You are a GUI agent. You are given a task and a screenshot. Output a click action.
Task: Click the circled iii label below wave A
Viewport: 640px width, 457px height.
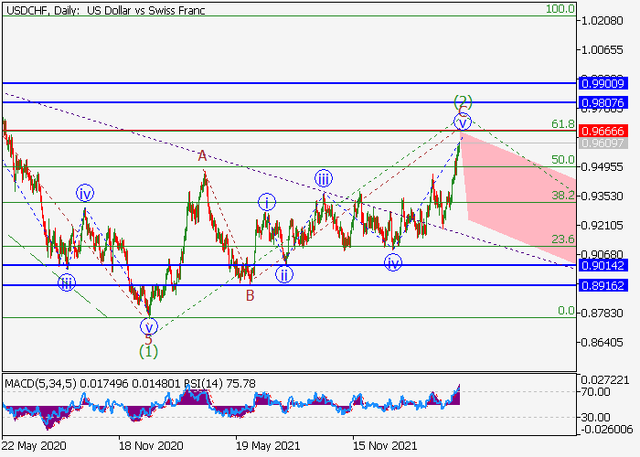(x=323, y=178)
